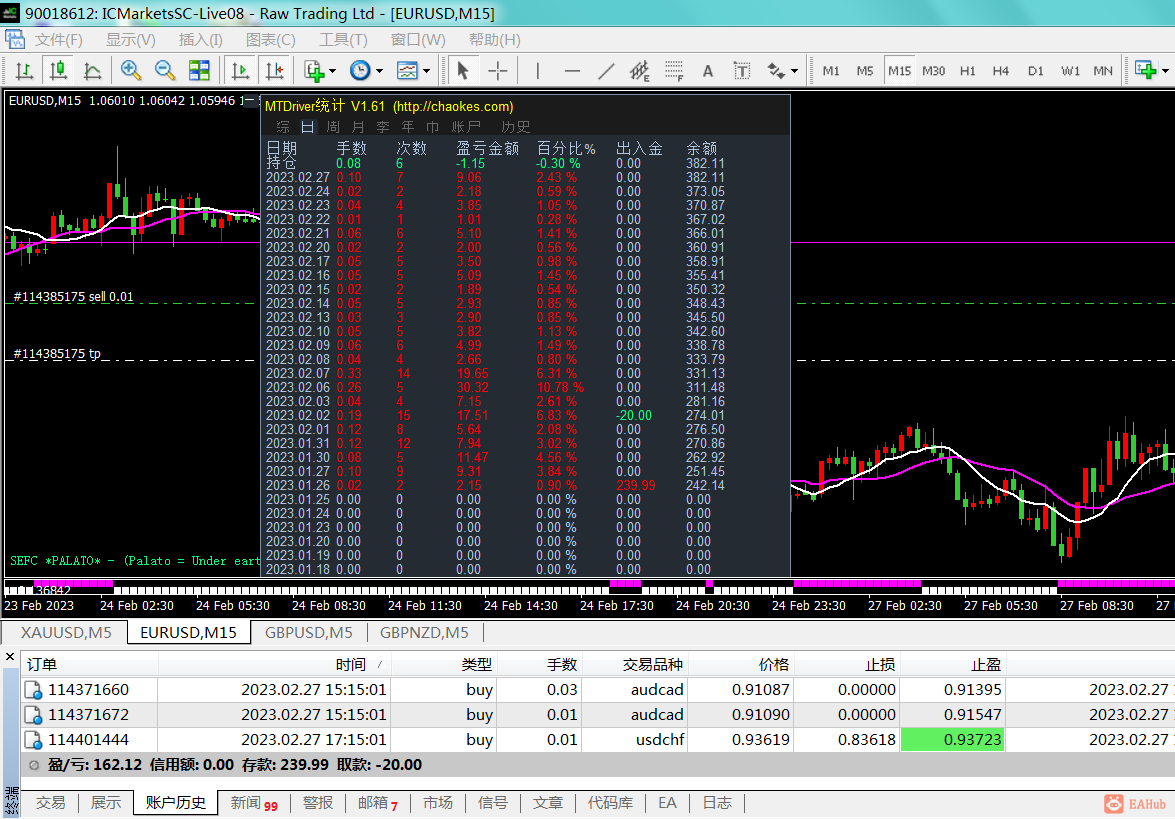The height and width of the screenshot is (819, 1175).
Task: Open the 交易 terminal tab
Action: [x=50, y=803]
